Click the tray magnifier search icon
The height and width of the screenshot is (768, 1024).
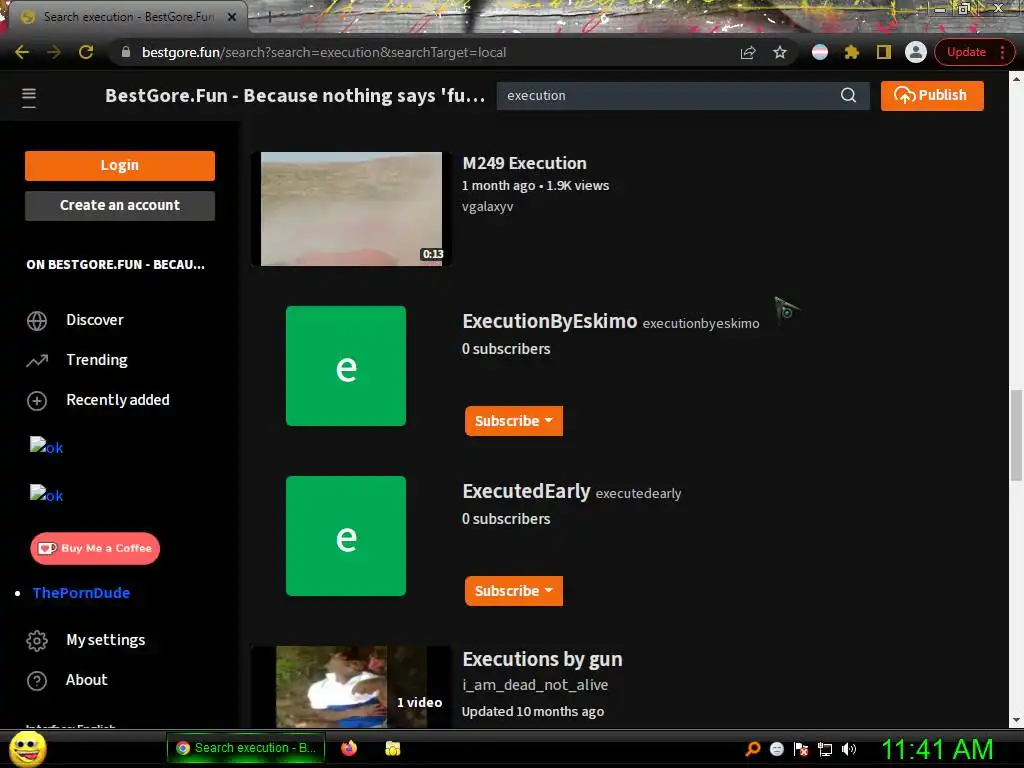coord(753,749)
